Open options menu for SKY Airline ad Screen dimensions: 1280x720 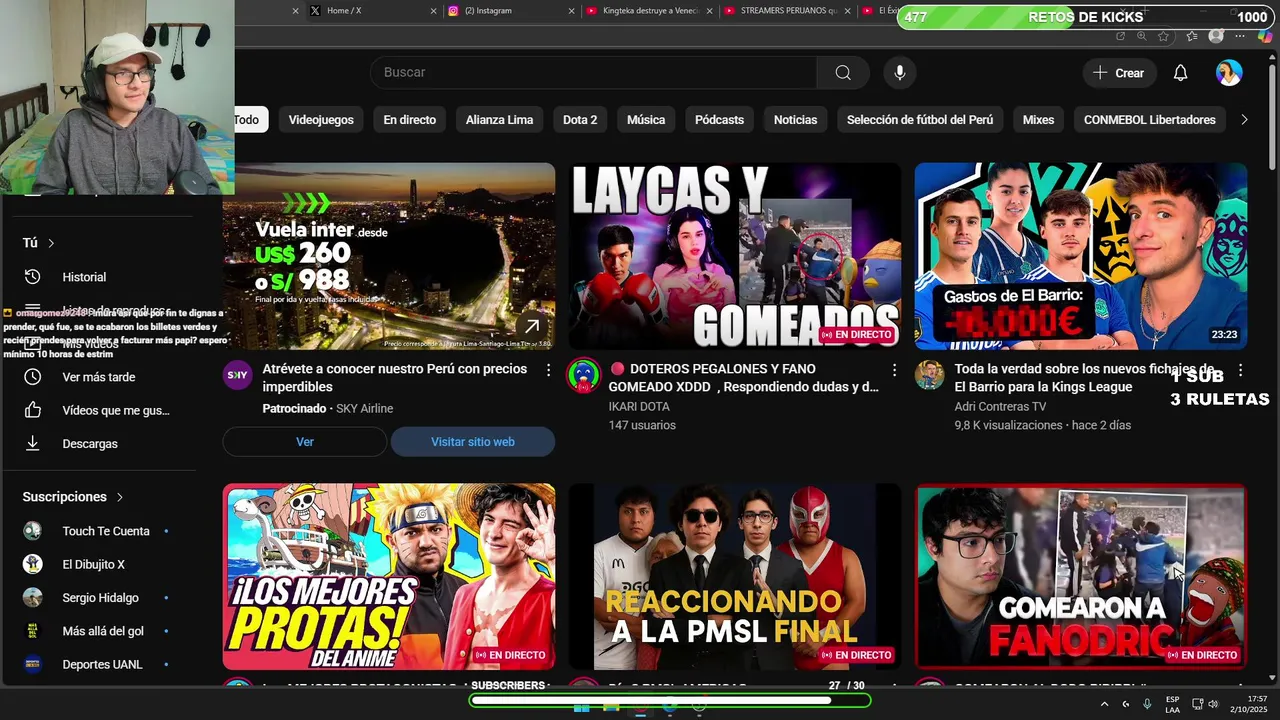(x=548, y=370)
